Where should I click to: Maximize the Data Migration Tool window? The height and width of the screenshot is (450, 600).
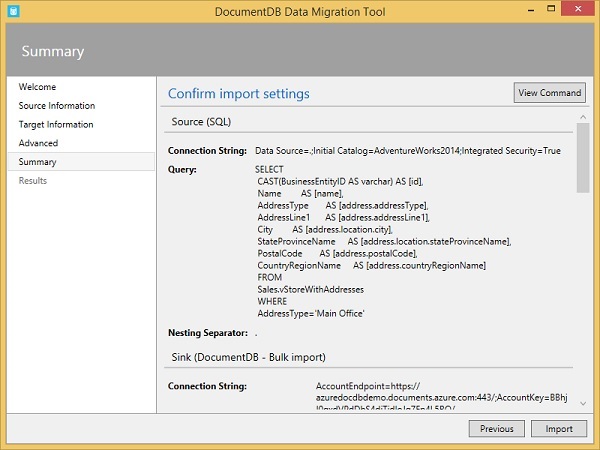tap(551, 11)
